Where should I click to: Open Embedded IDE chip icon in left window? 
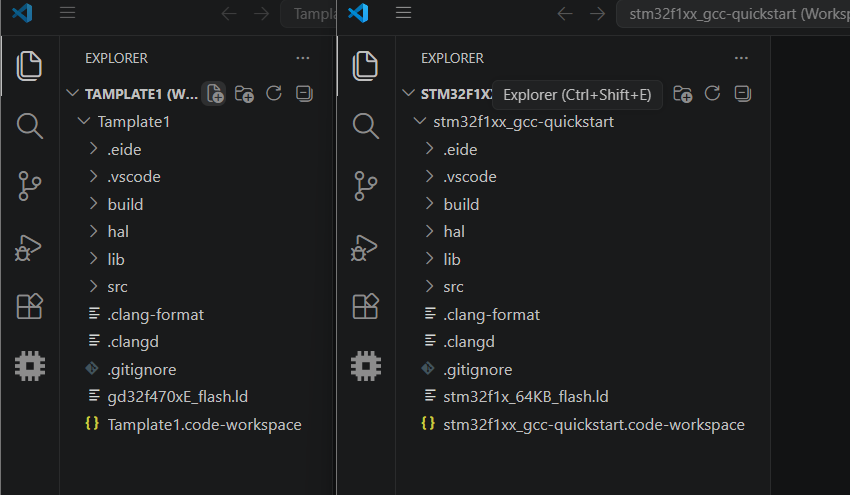click(x=30, y=366)
